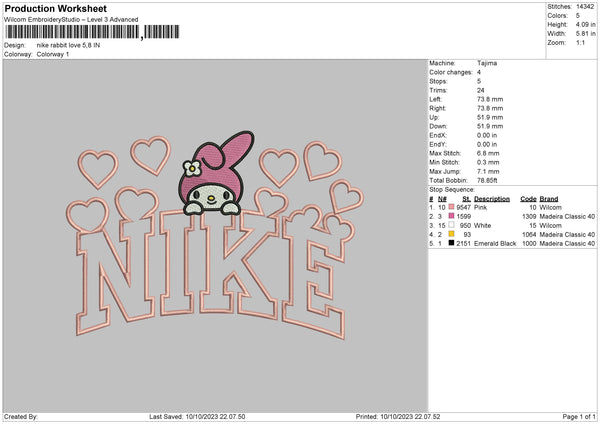Click the 'Created By:' label
Viewport: 600px width, 424px height.
(x=21, y=416)
